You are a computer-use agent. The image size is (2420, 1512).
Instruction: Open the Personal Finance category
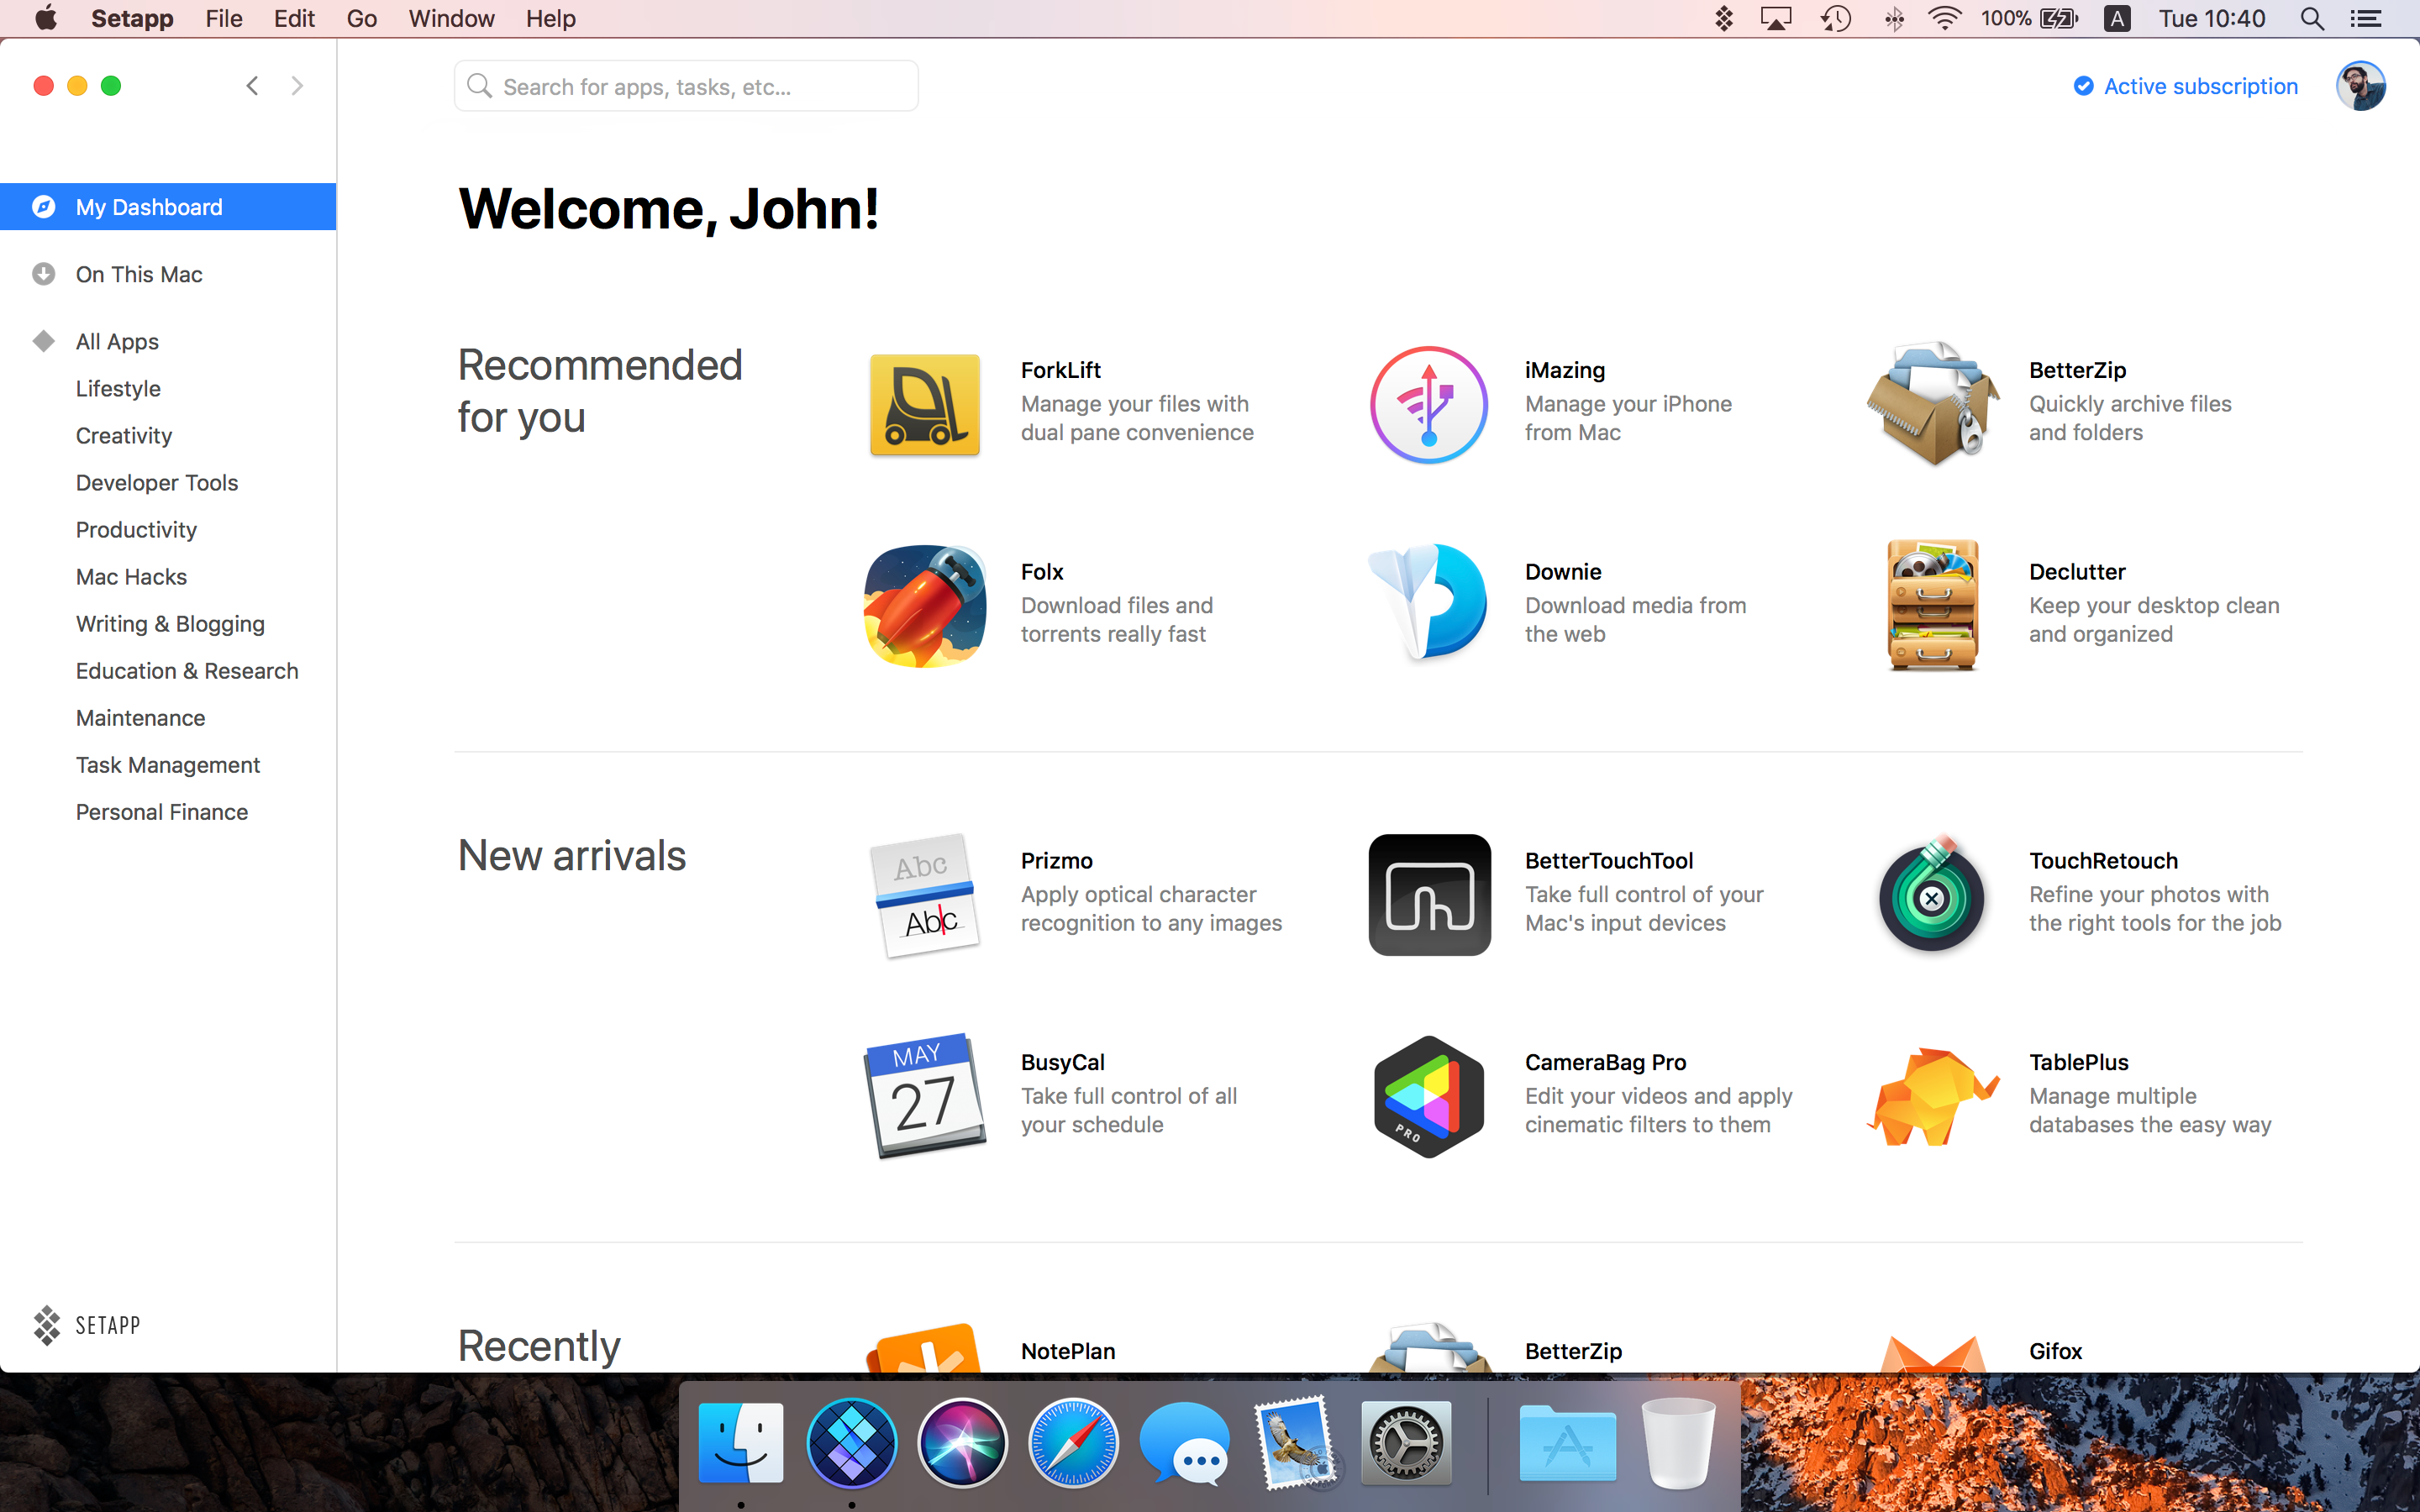[162, 811]
